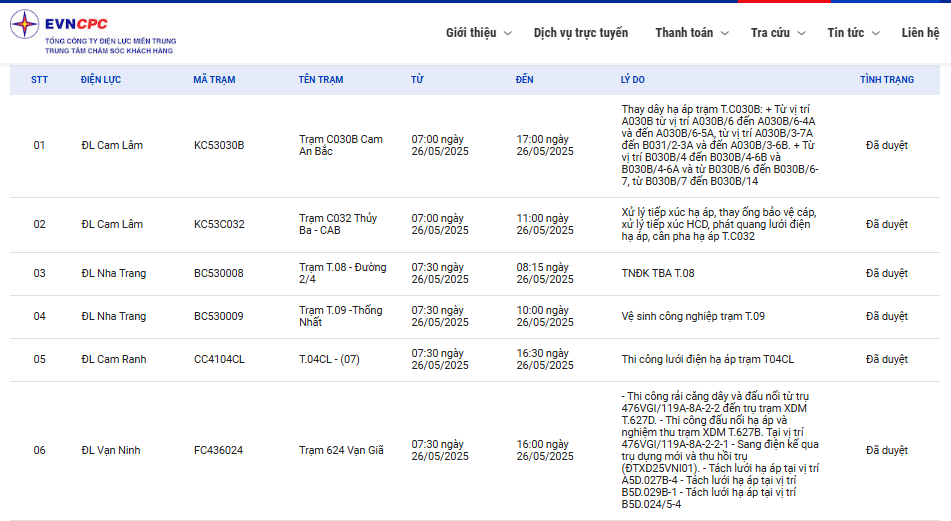Viewport: 951px width, 521px height.
Task: Click Trạm C032 Thủy Ba - CAB name
Action: point(338,224)
